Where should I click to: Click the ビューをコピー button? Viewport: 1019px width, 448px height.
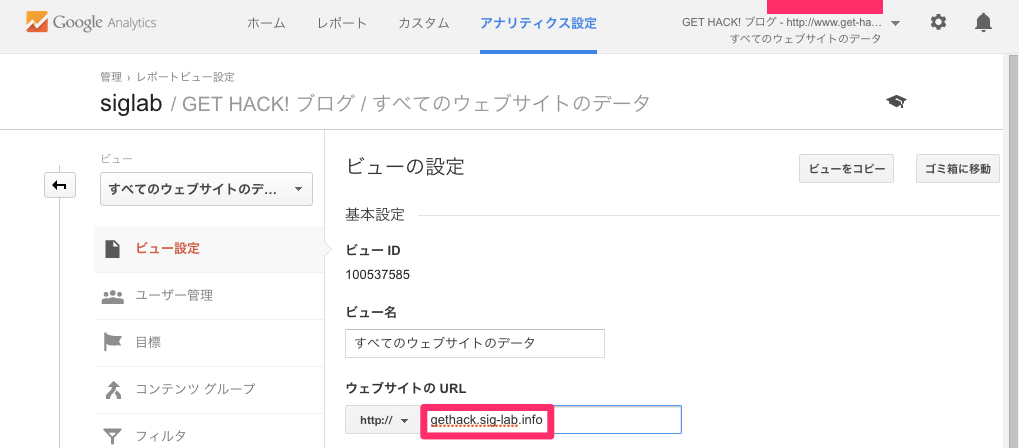click(x=847, y=168)
